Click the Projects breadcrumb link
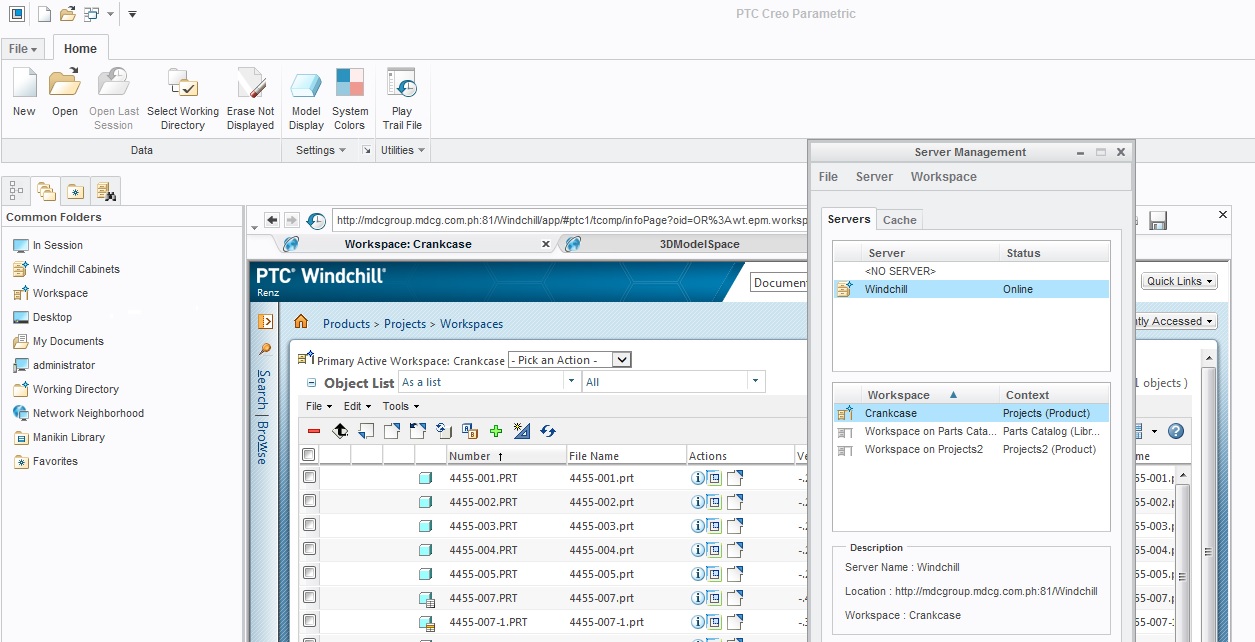The image size is (1255, 642). [405, 324]
